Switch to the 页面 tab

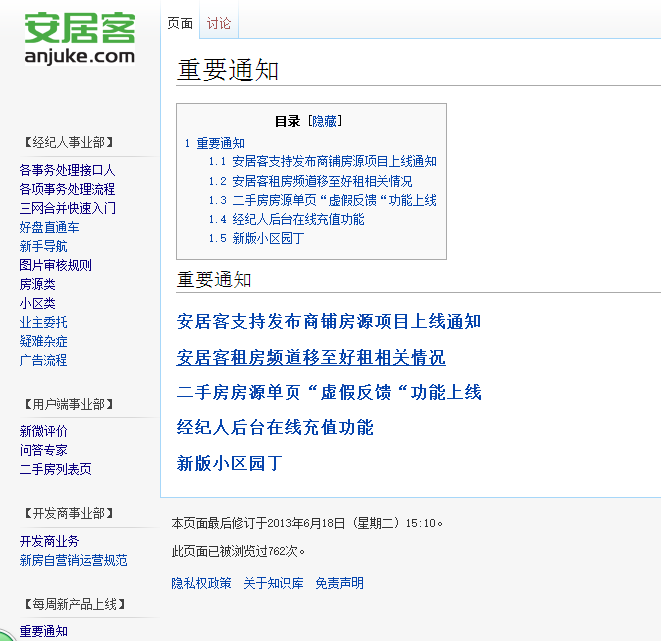pos(180,23)
